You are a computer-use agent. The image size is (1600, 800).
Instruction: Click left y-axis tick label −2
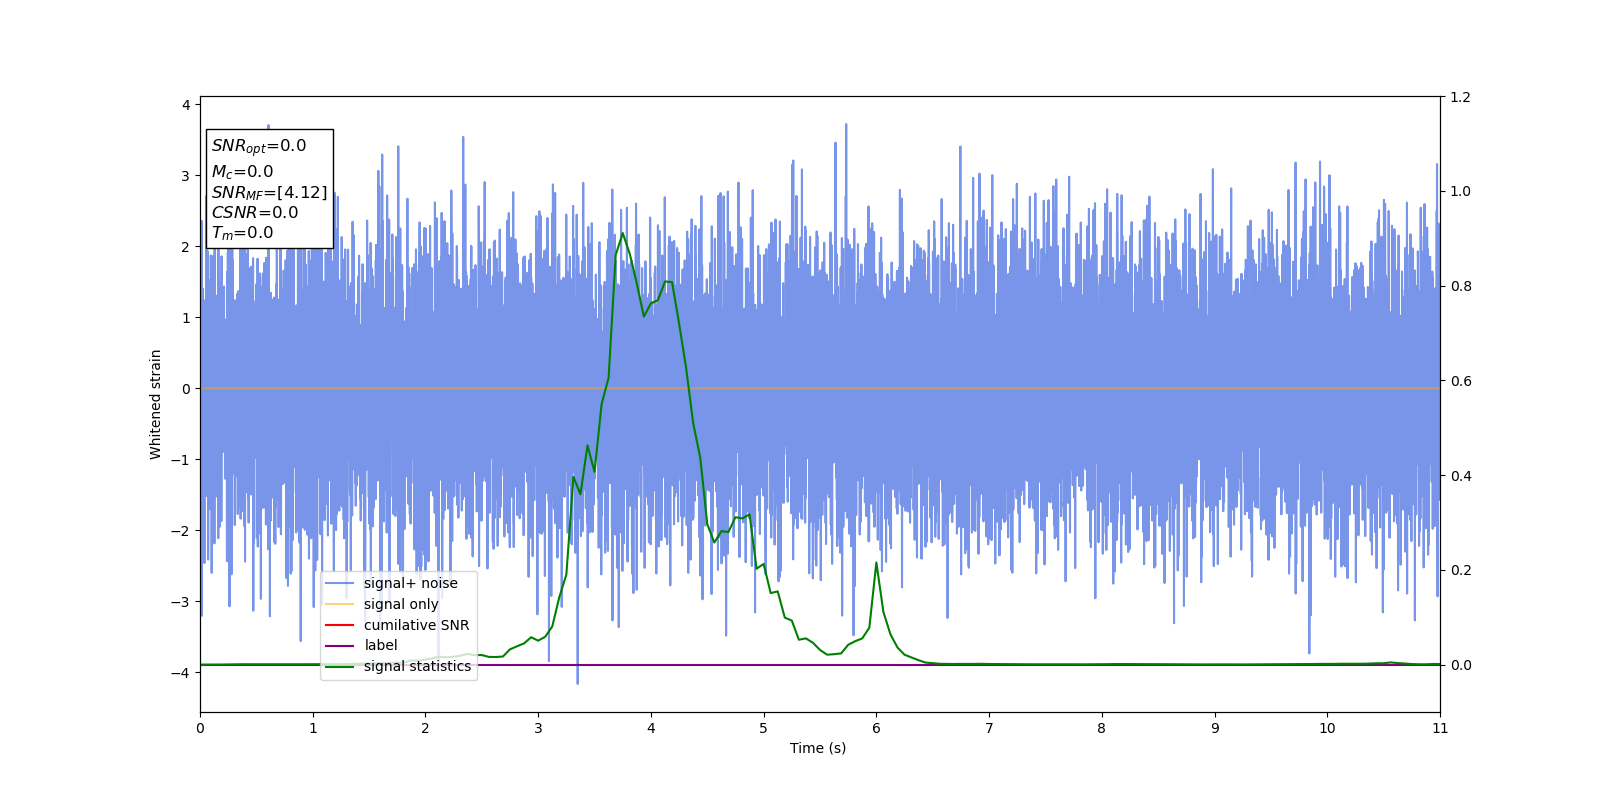pyautogui.click(x=180, y=531)
